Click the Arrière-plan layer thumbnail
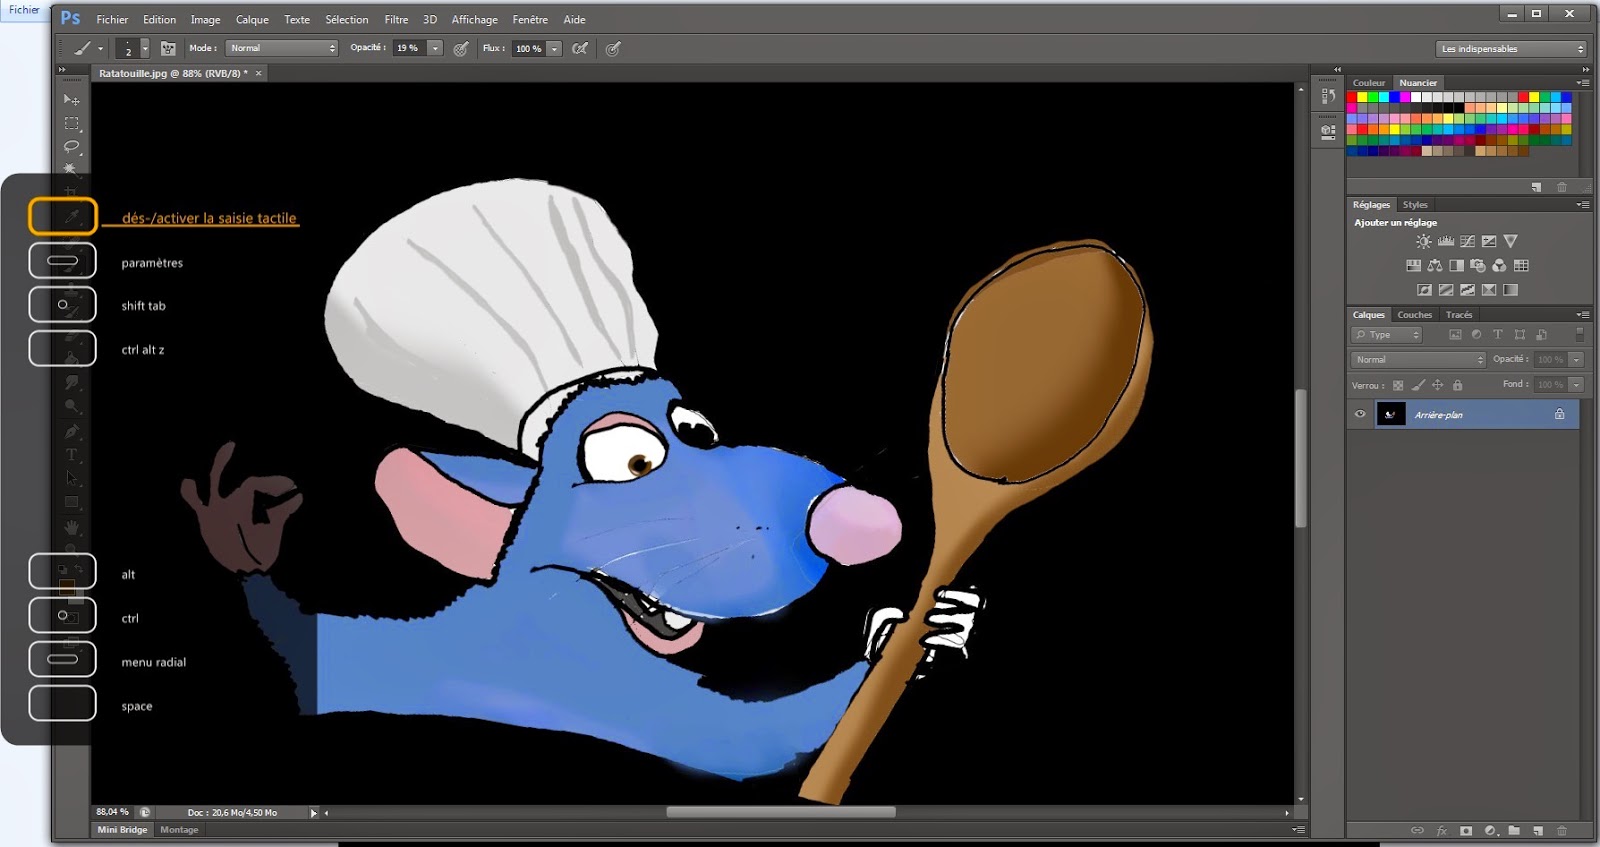The image size is (1600, 847). click(1391, 414)
